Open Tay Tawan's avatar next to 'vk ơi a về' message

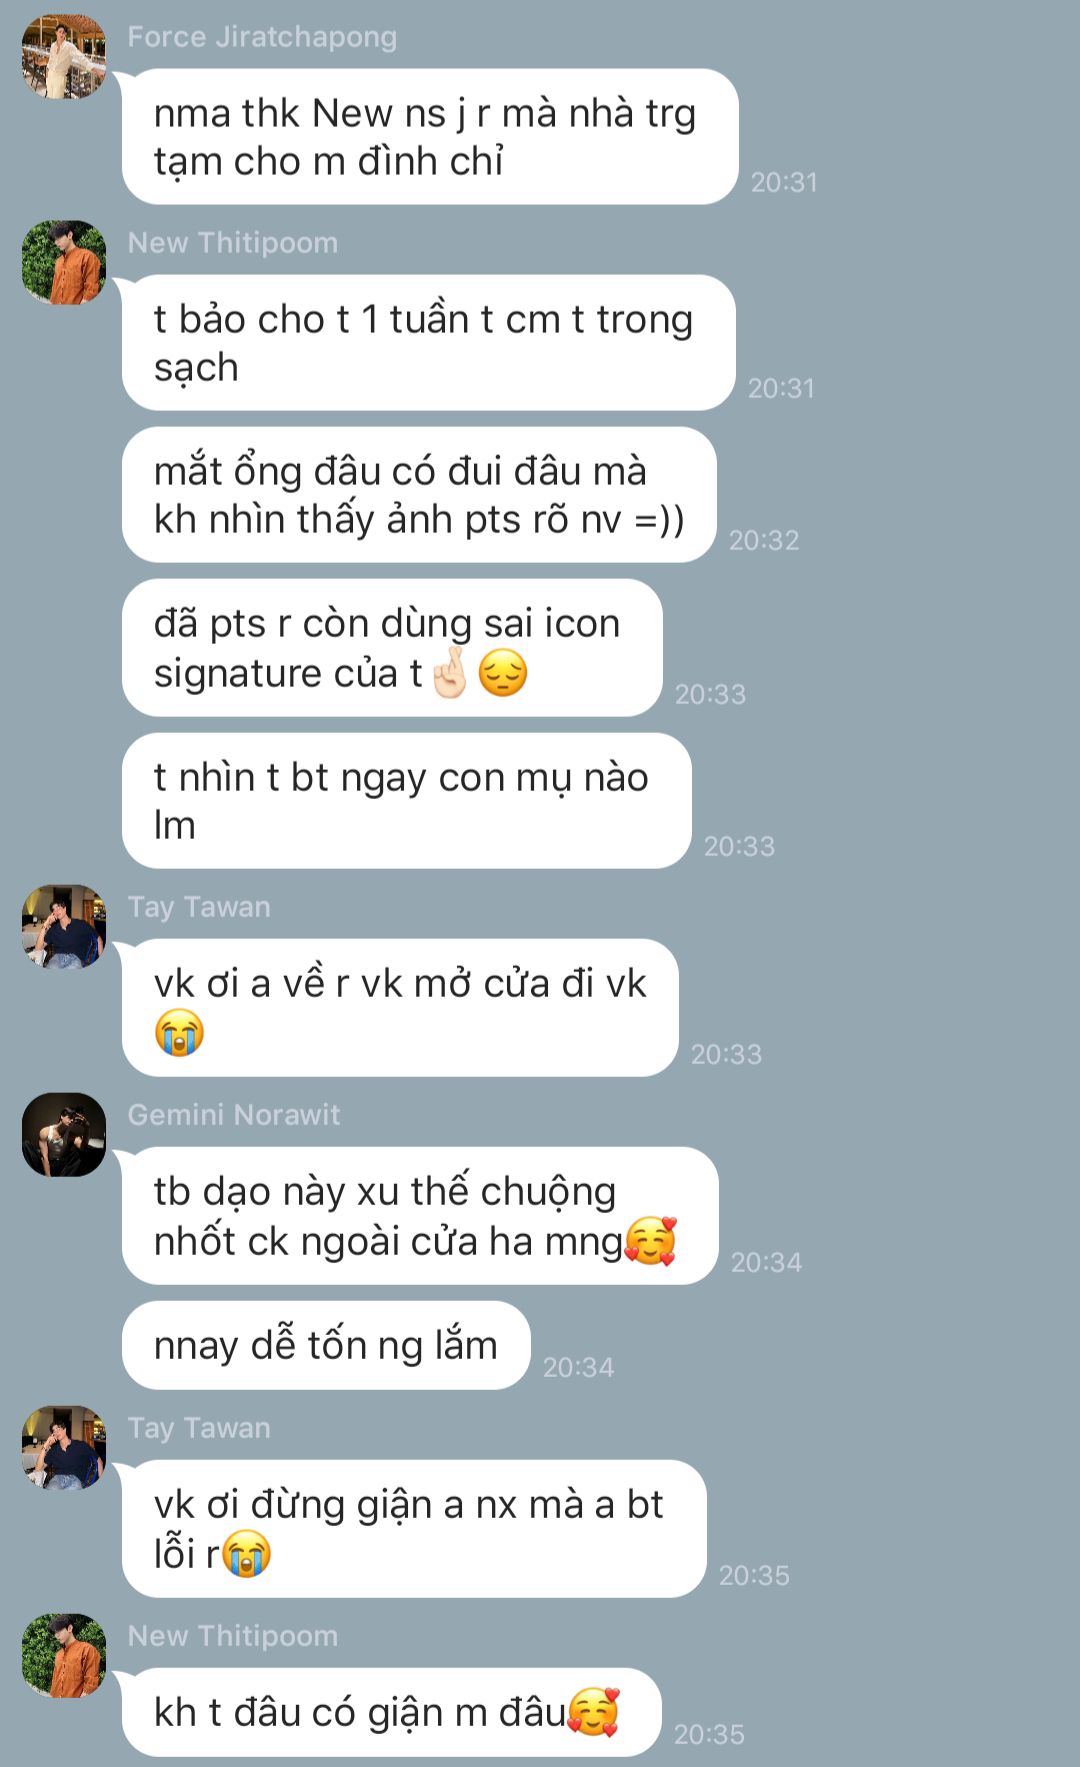64,926
